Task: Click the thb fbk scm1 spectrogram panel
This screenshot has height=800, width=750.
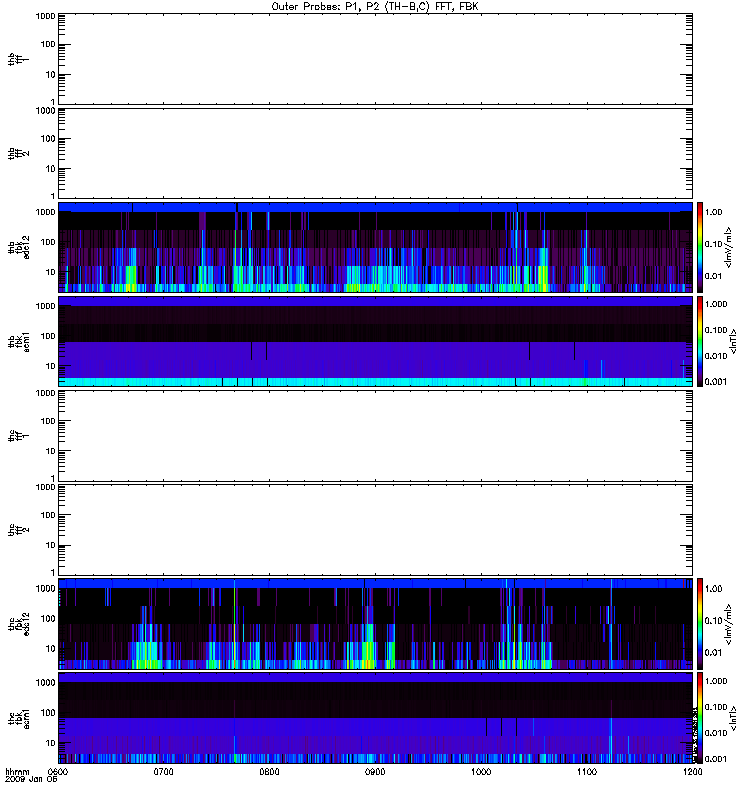Action: click(x=375, y=342)
